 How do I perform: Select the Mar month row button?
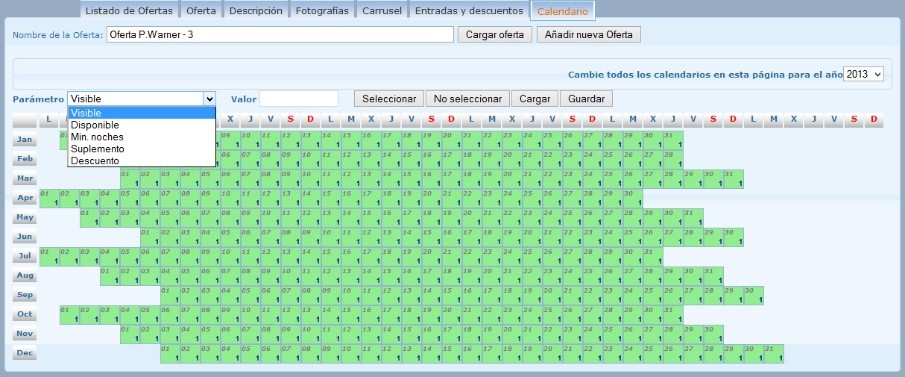pos(25,178)
